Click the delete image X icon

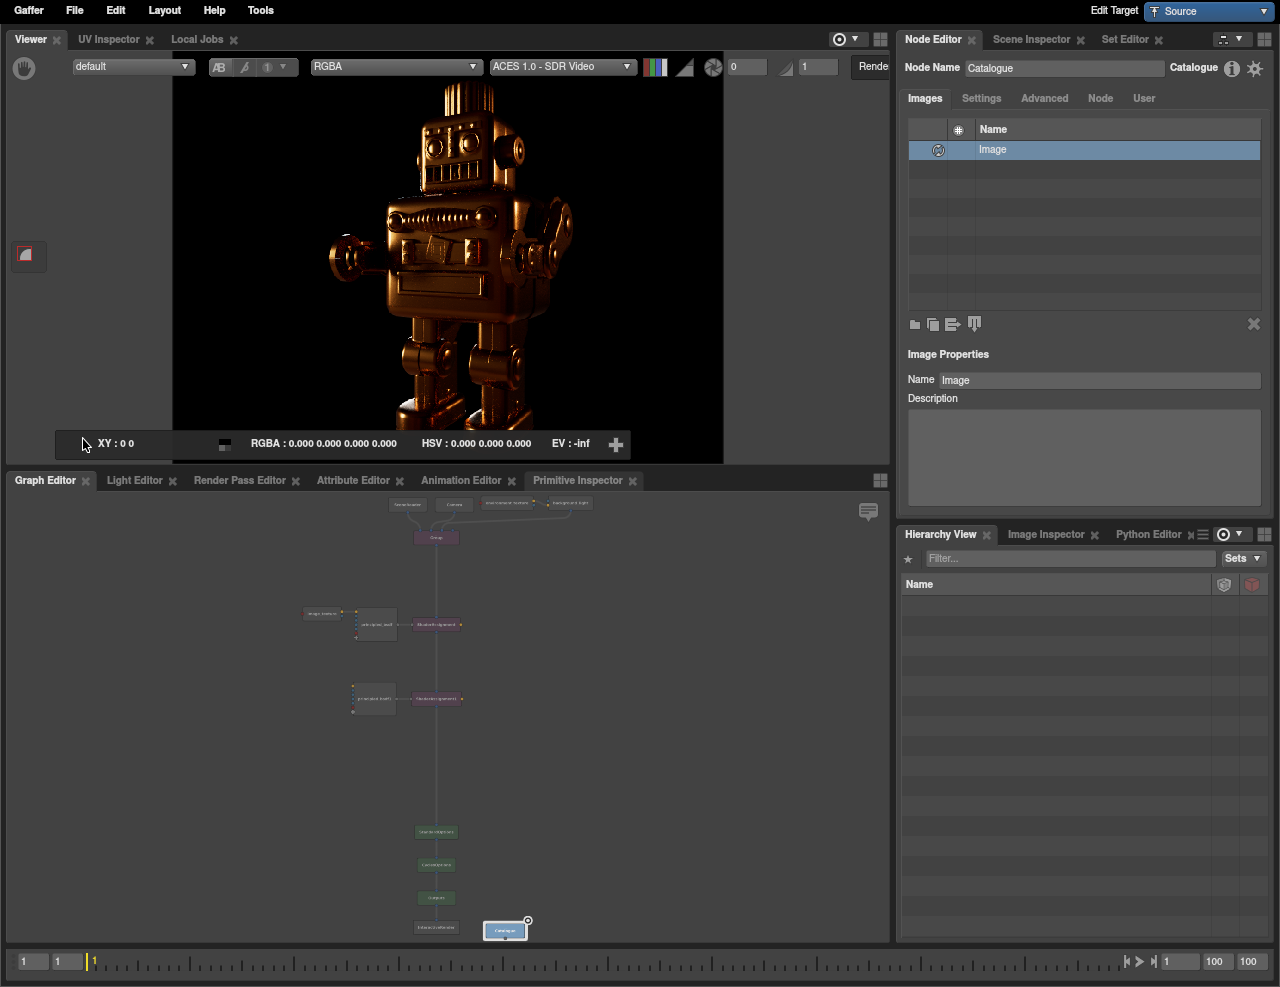click(1254, 324)
